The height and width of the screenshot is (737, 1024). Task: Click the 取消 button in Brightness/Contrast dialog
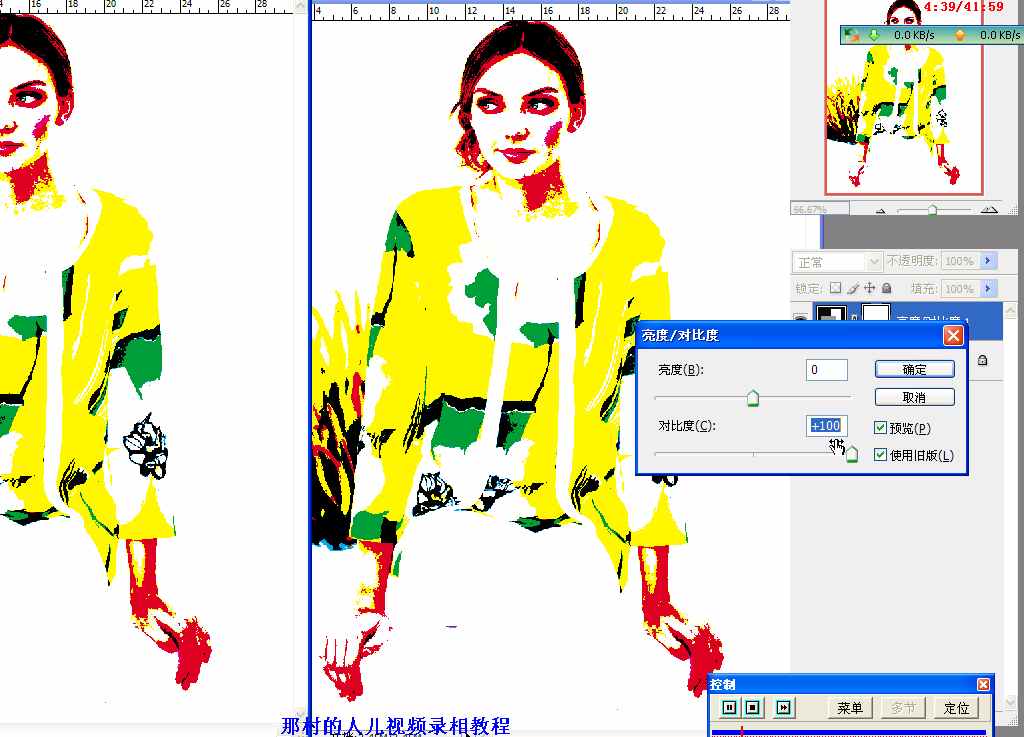[914, 397]
